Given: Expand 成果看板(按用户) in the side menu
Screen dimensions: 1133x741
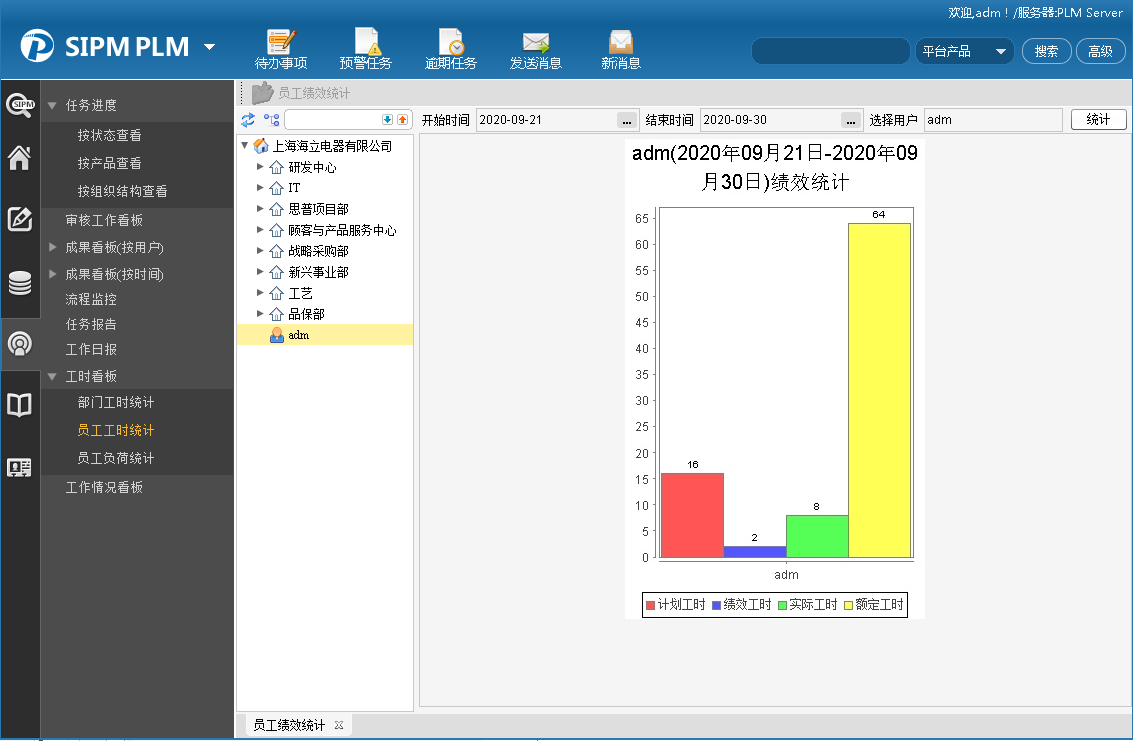Looking at the screenshot, I should [x=53, y=247].
